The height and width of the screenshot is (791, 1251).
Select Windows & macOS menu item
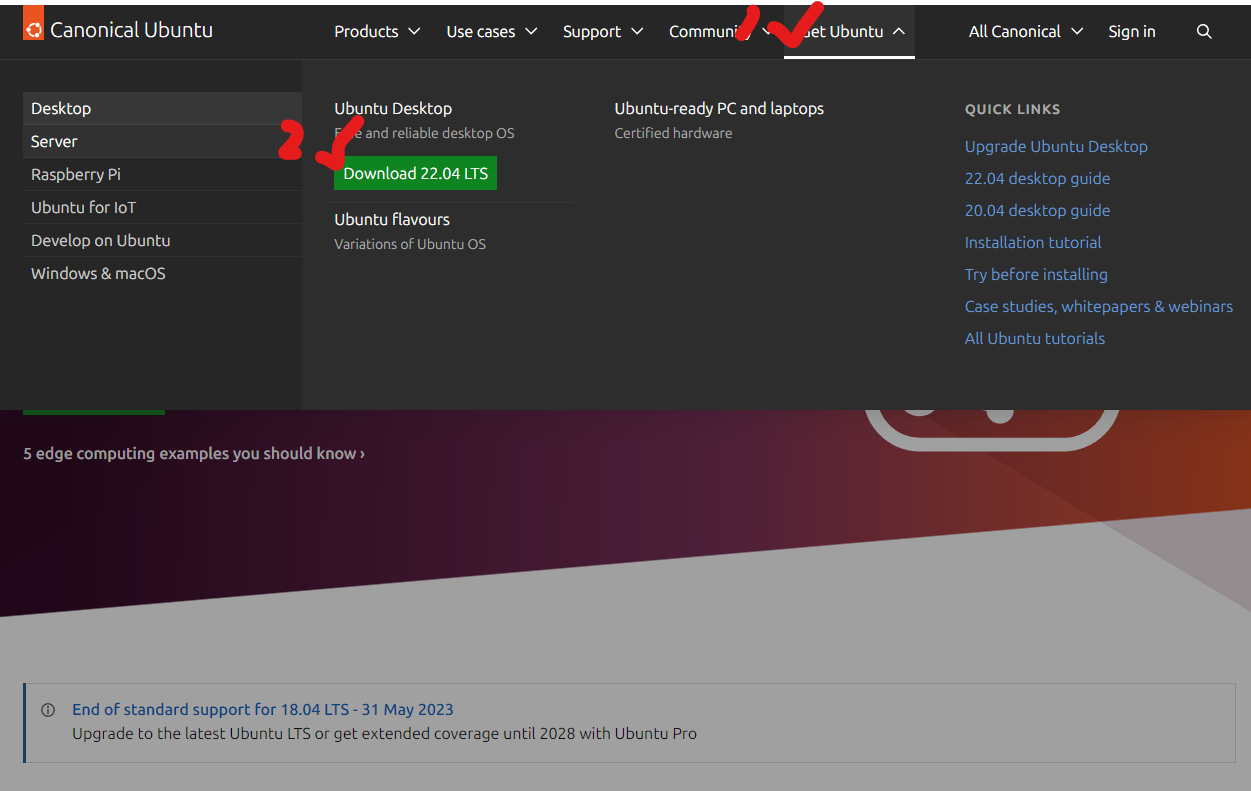(162, 273)
